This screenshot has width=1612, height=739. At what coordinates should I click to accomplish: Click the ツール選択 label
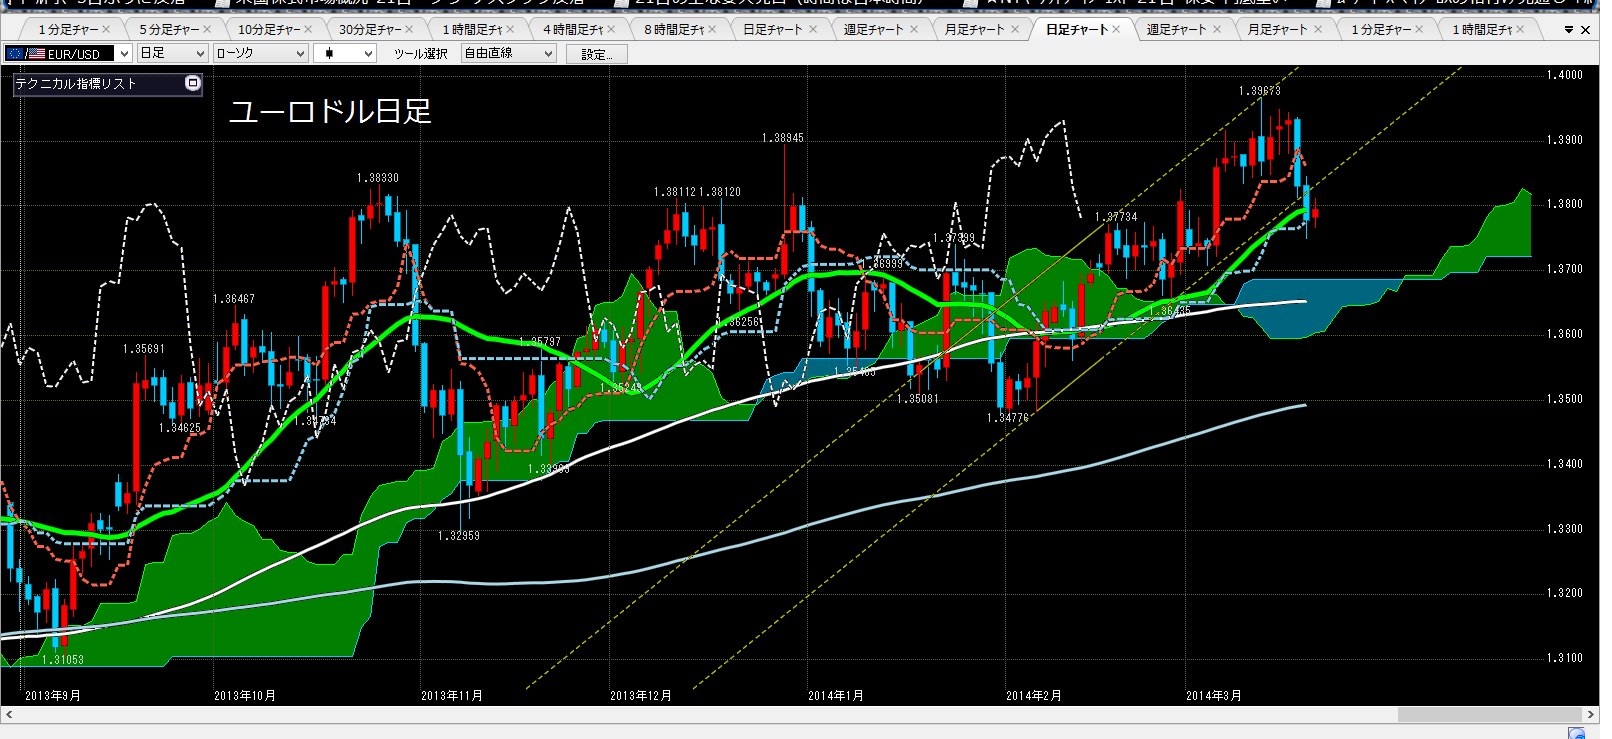420,54
